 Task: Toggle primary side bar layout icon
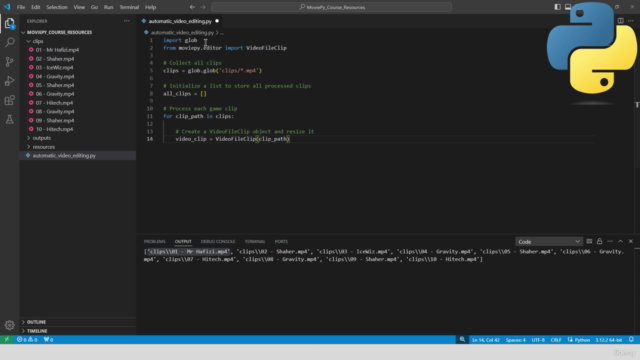point(557,7)
